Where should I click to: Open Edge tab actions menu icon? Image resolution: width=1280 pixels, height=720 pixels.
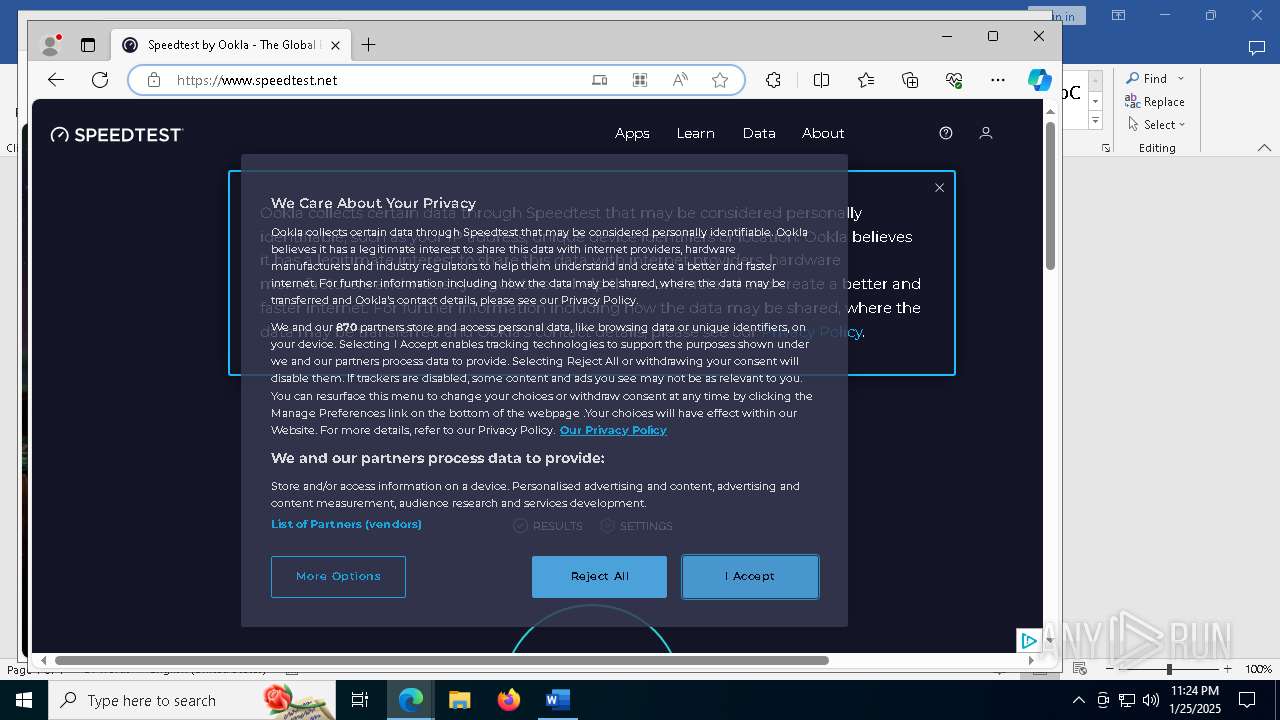(88, 45)
